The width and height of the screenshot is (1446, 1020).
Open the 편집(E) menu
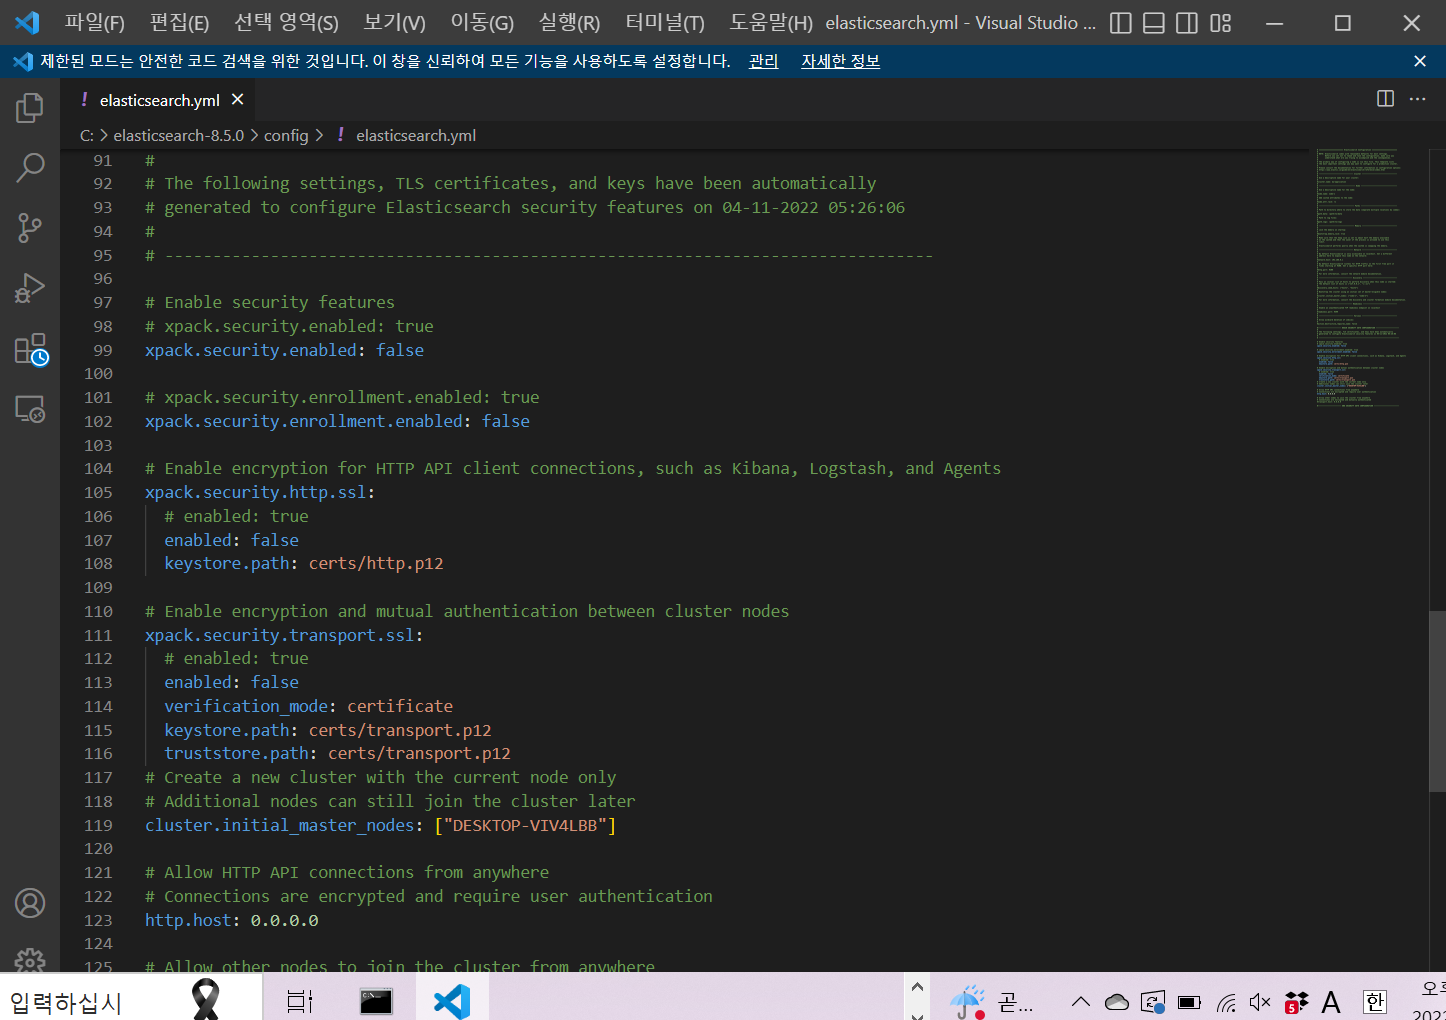179,22
